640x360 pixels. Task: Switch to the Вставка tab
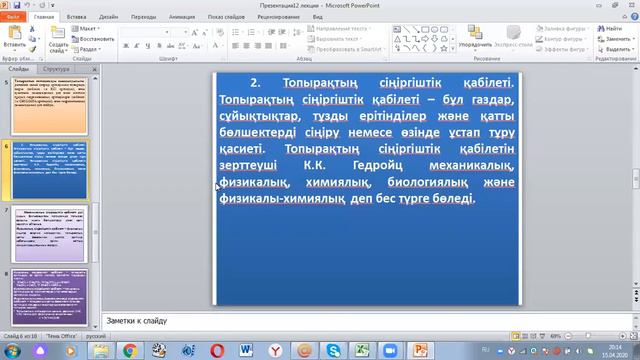[x=76, y=17]
